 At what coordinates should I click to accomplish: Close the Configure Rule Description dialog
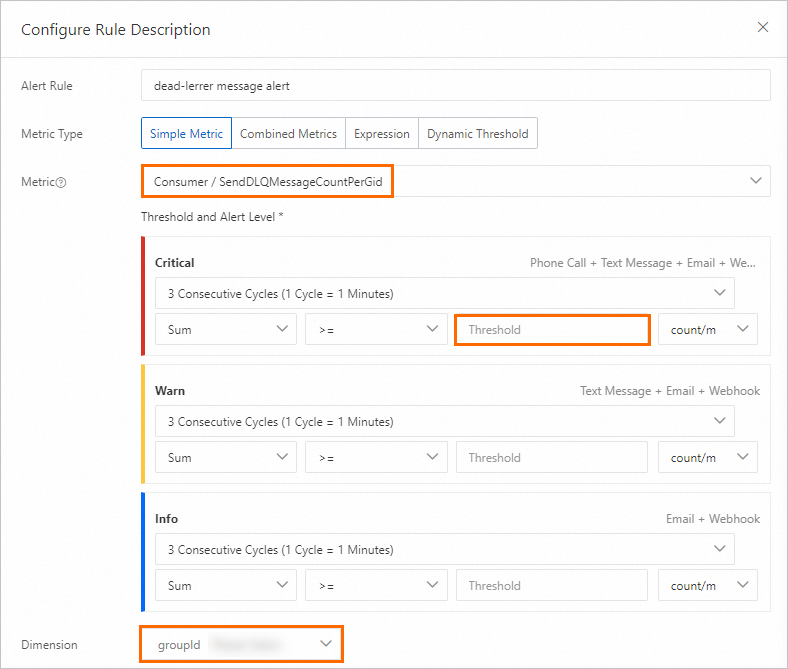[763, 27]
